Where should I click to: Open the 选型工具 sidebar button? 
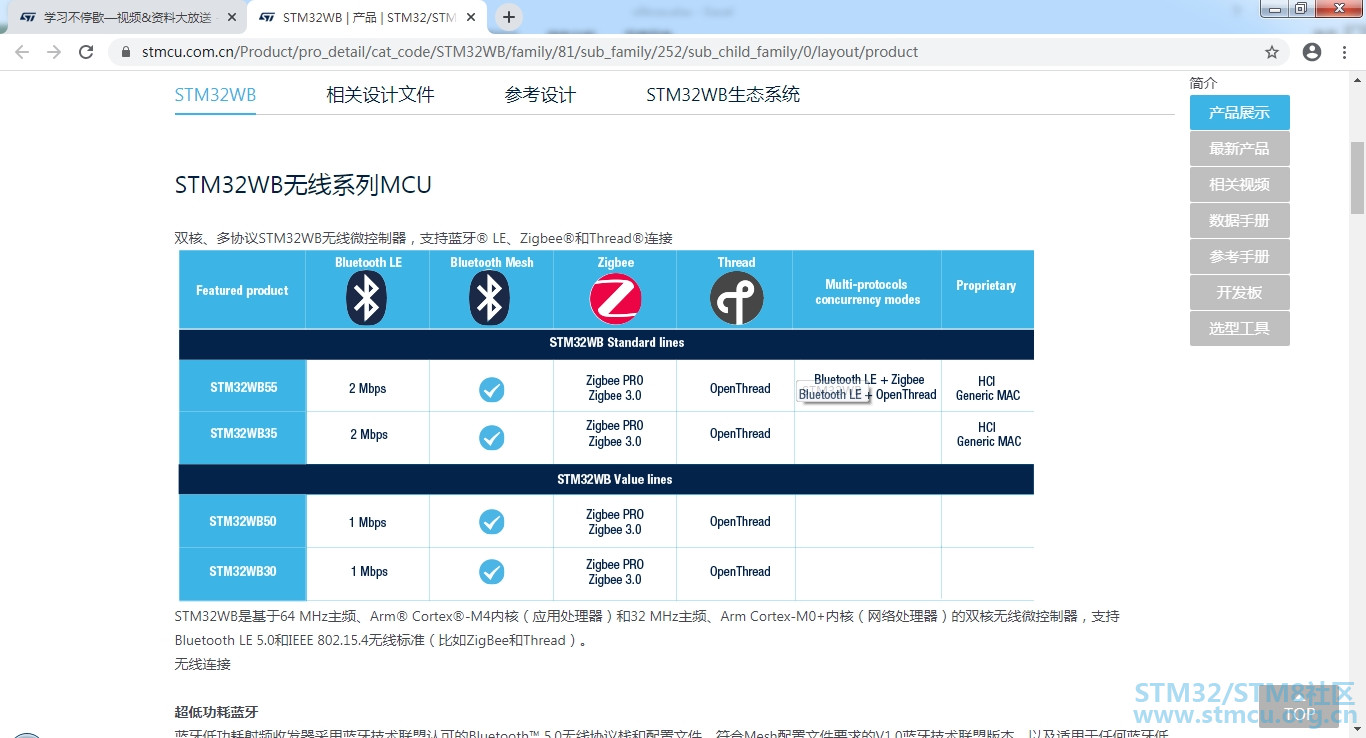[x=1239, y=329]
